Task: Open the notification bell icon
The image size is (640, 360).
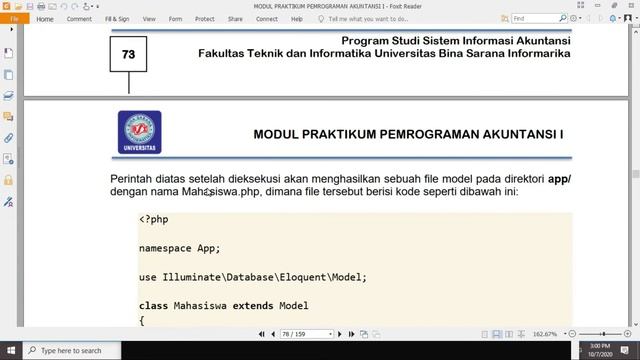Action: click(613, 18)
